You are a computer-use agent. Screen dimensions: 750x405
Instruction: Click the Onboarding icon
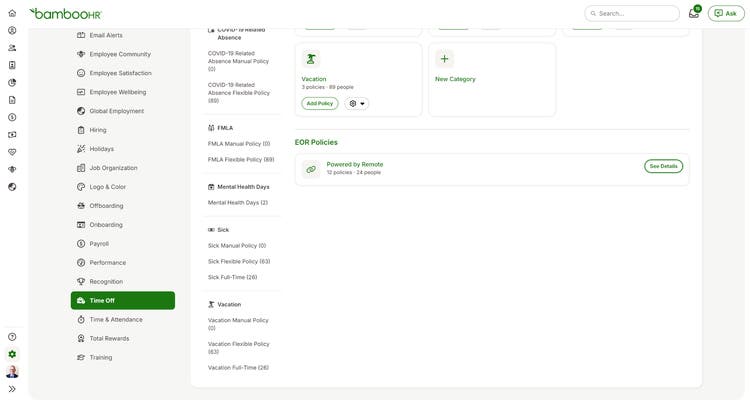[x=81, y=225]
